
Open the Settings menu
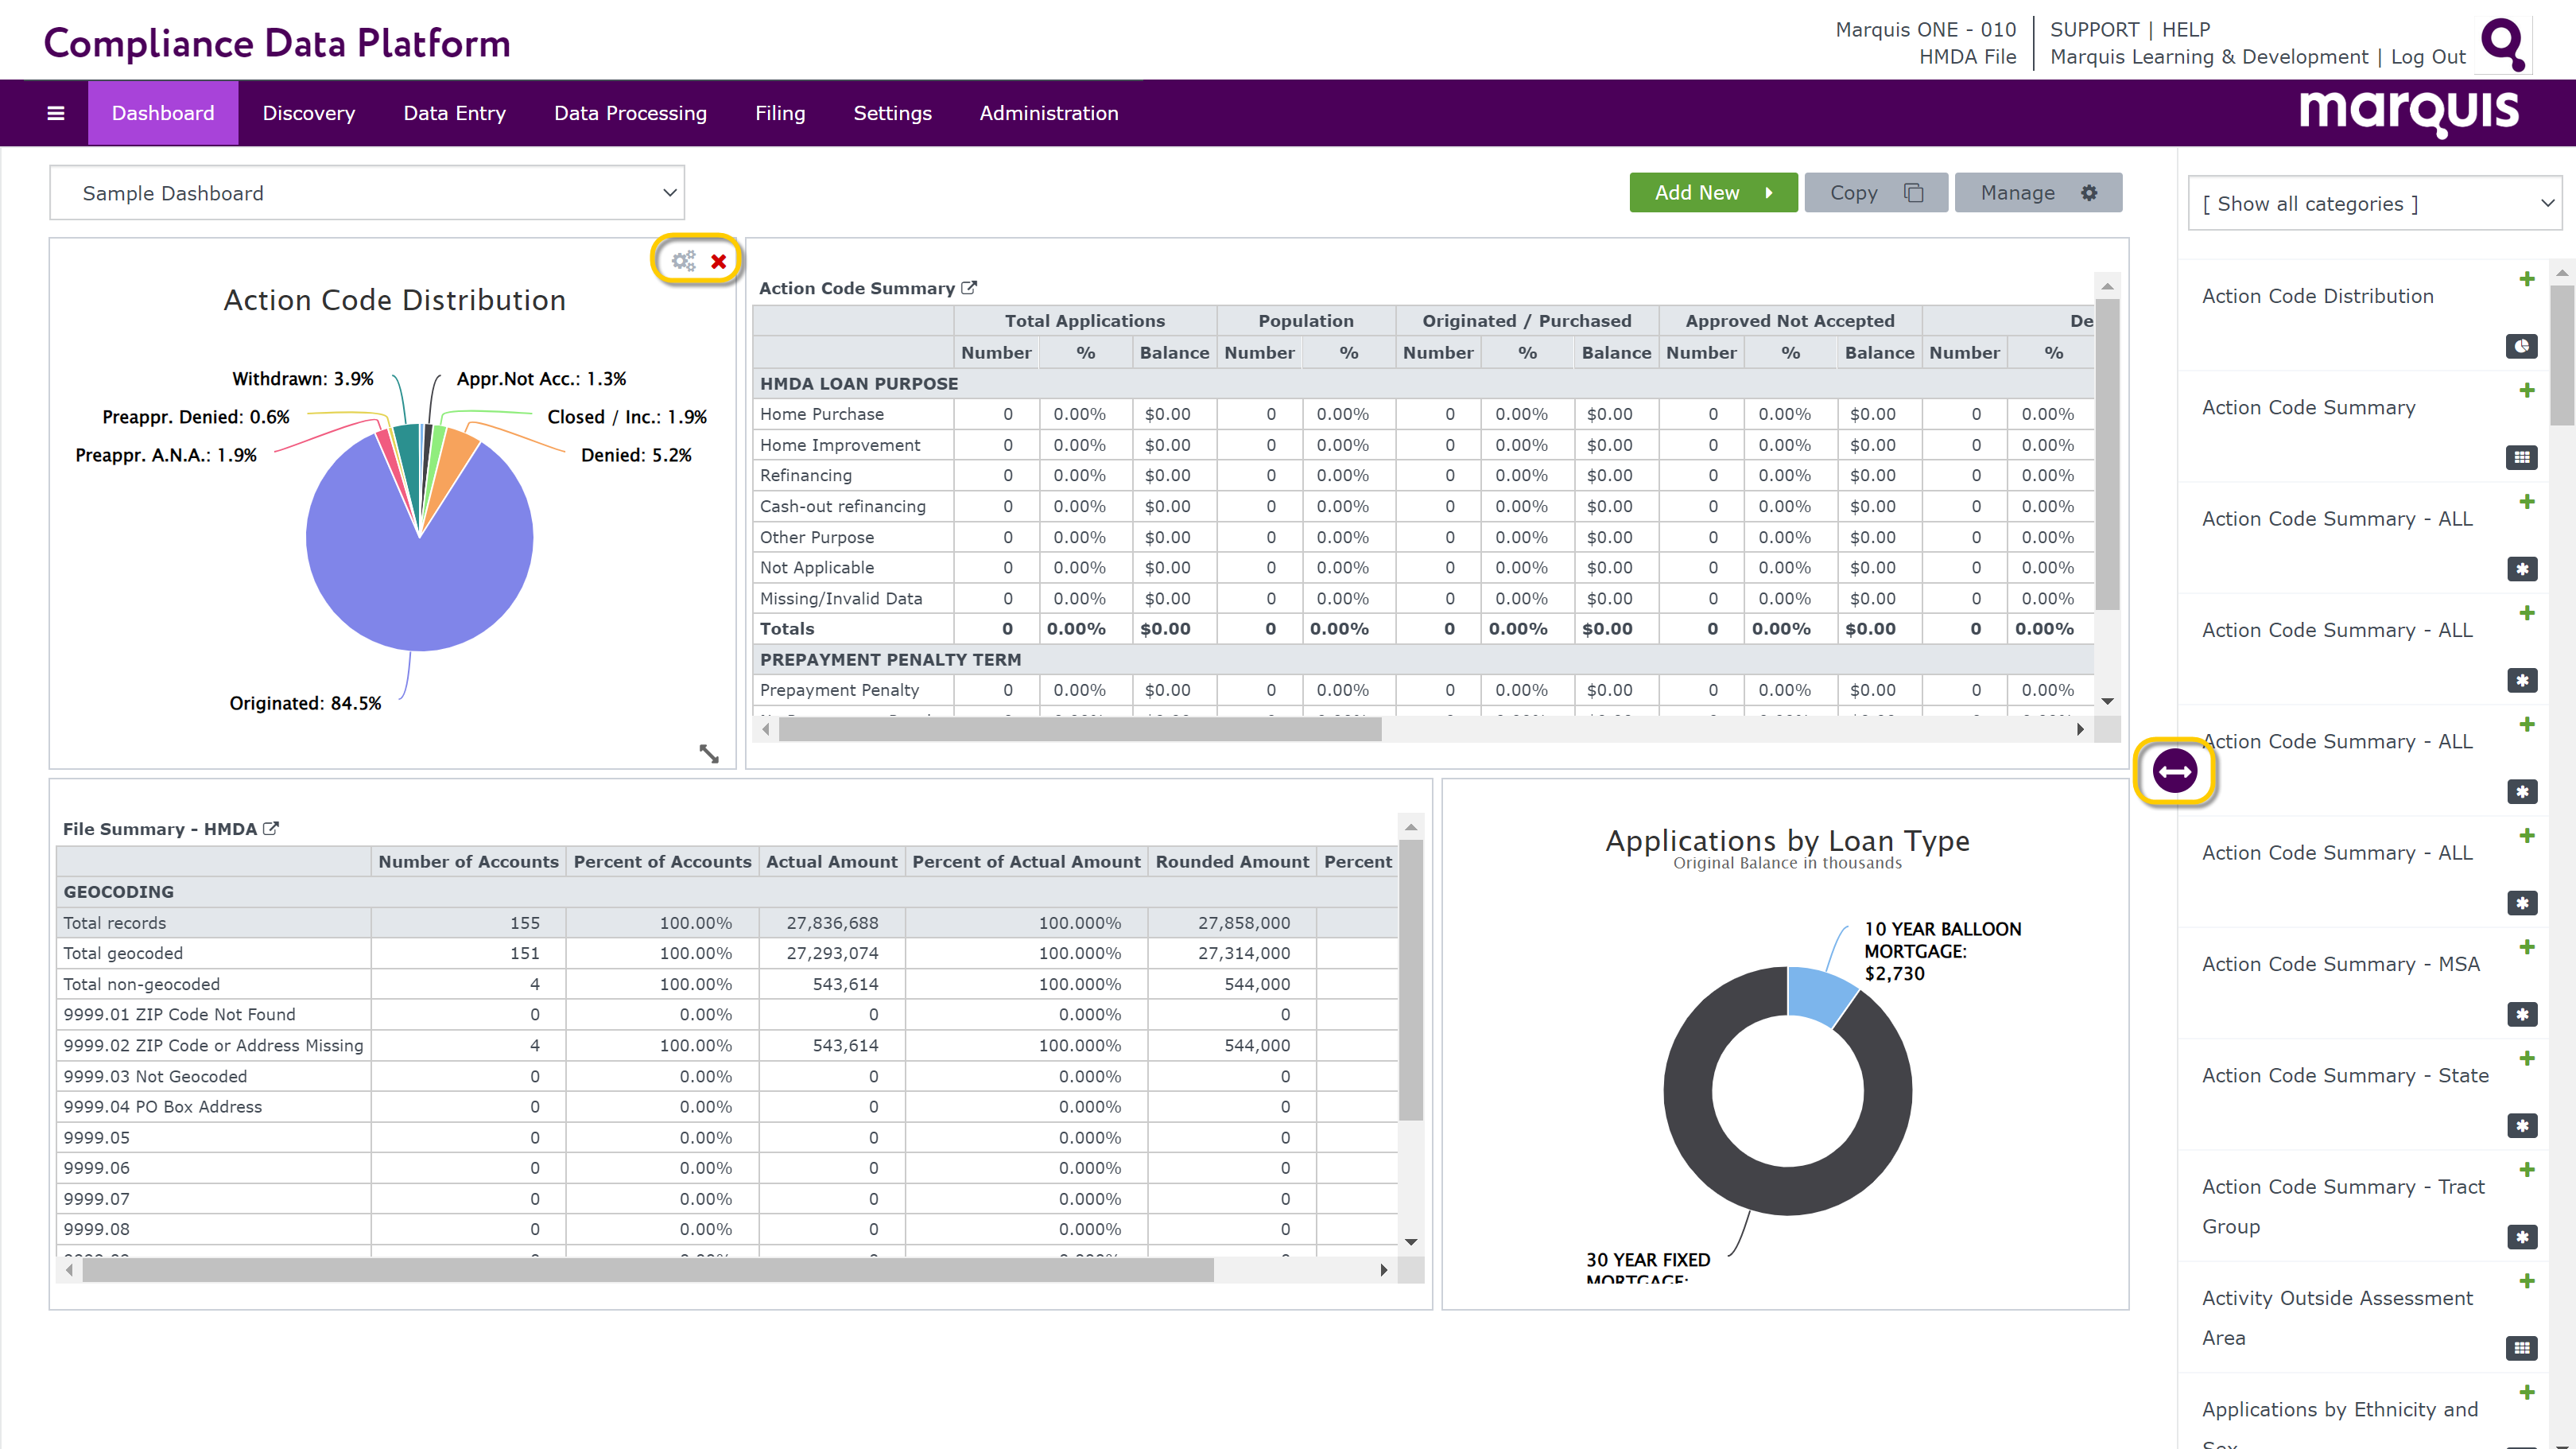coord(892,113)
